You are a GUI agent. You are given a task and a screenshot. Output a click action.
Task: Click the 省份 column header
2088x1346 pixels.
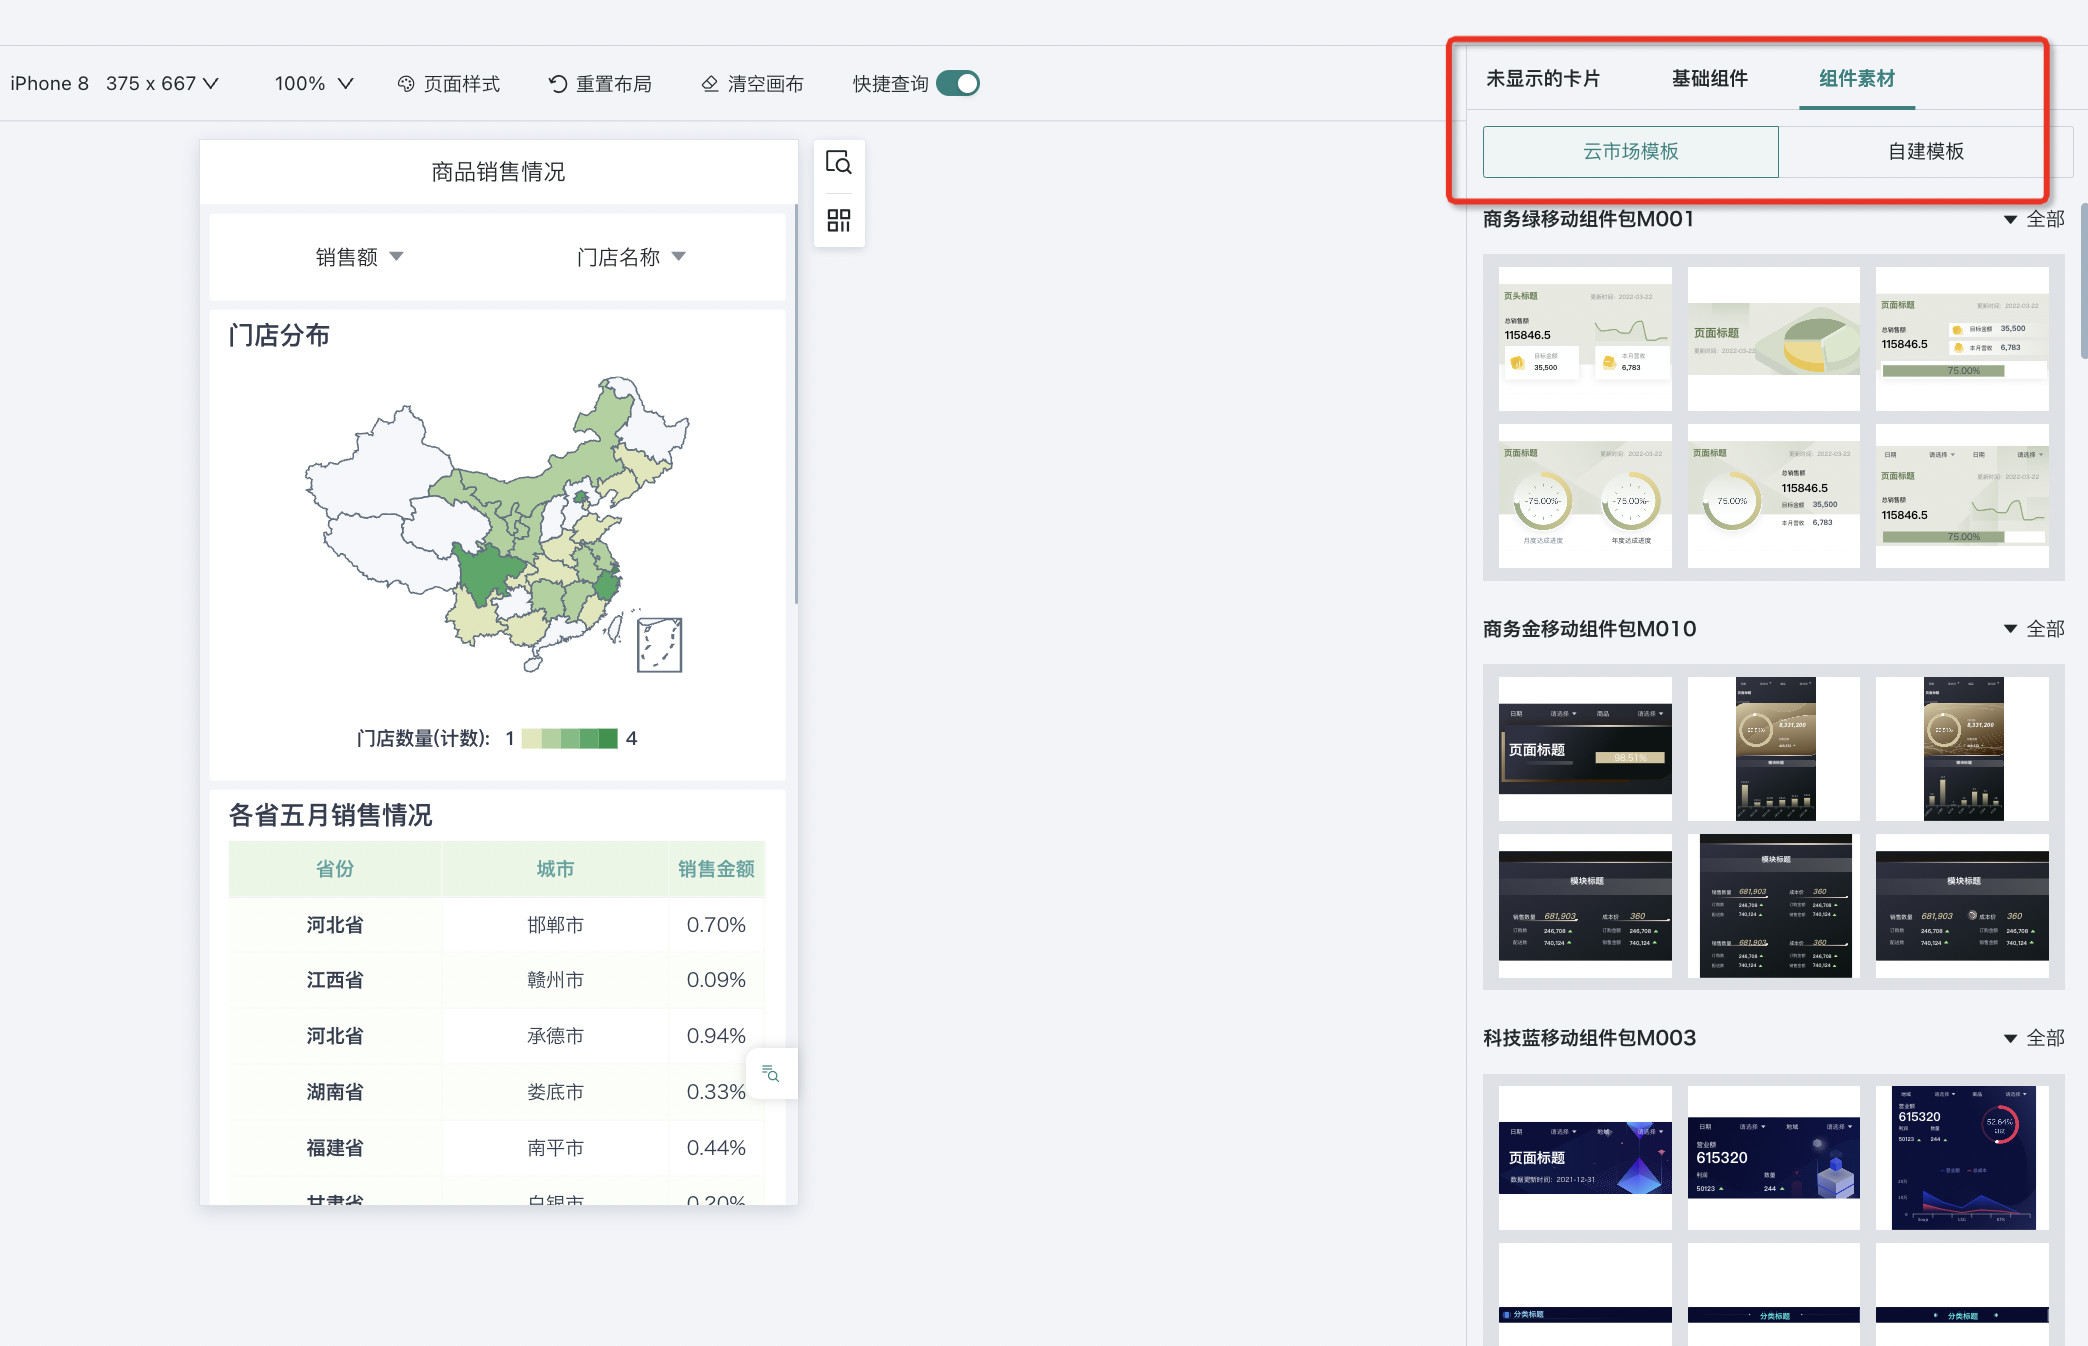pyautogui.click(x=335, y=869)
